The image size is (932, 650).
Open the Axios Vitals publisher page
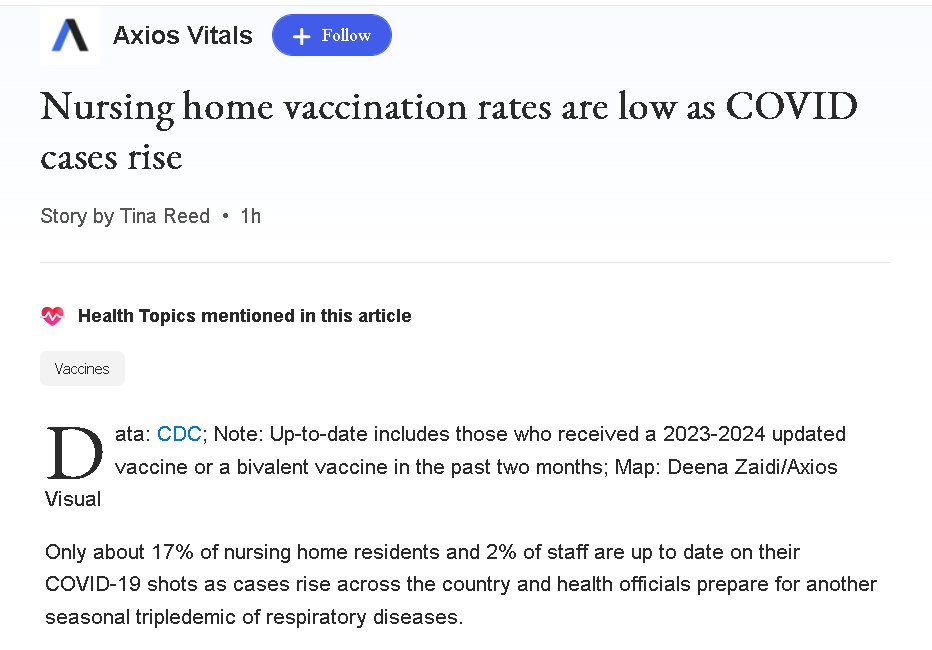point(182,36)
